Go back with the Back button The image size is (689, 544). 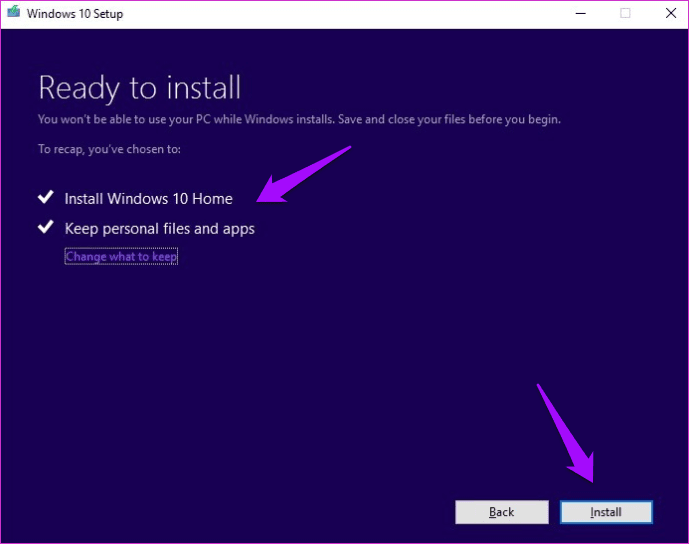point(502,512)
